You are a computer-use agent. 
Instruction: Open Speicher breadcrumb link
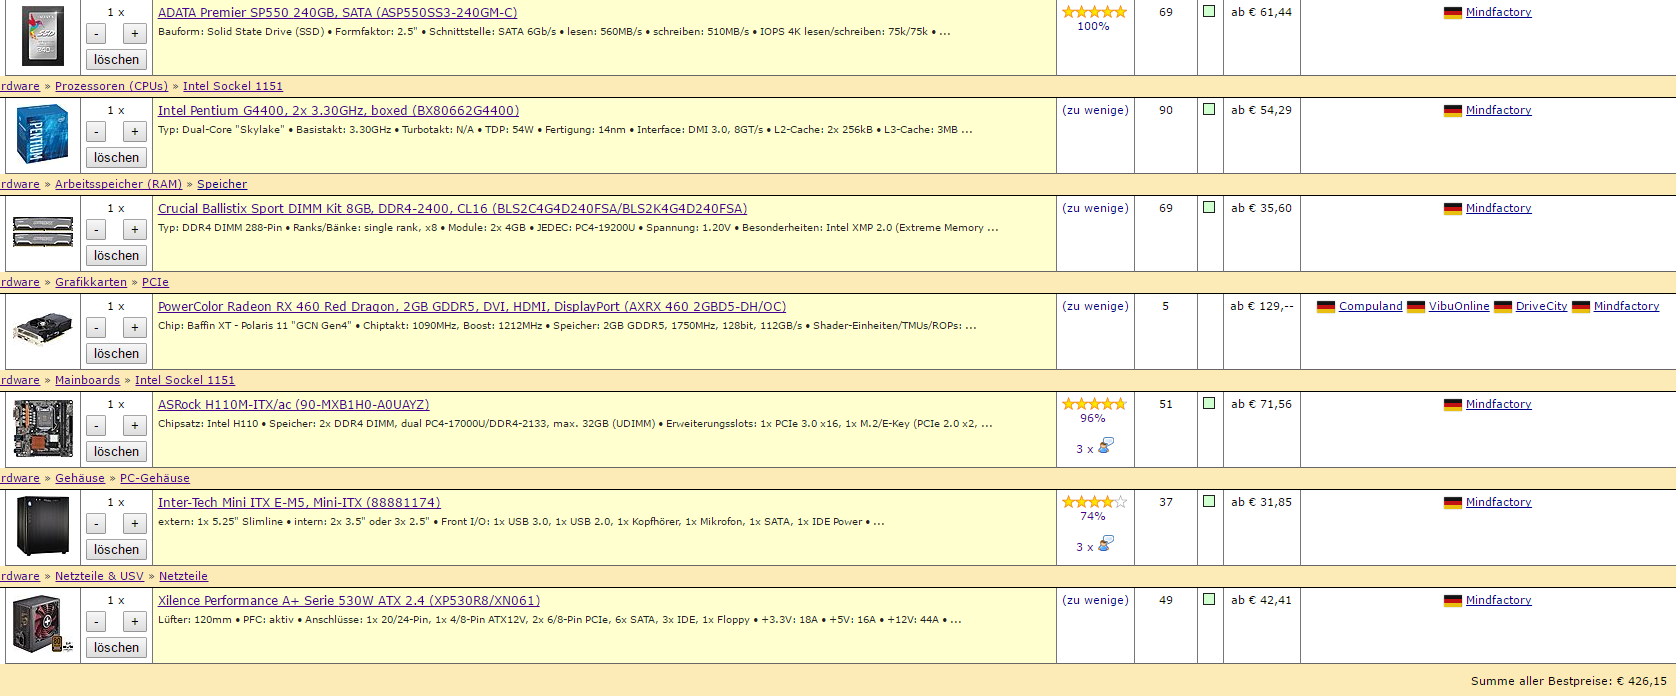pyautogui.click(x=222, y=184)
